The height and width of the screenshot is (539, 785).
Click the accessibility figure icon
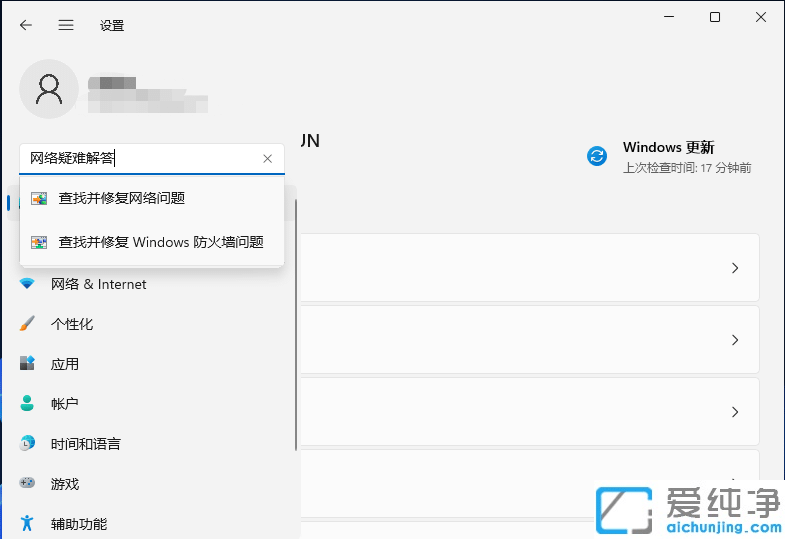click(x=27, y=523)
